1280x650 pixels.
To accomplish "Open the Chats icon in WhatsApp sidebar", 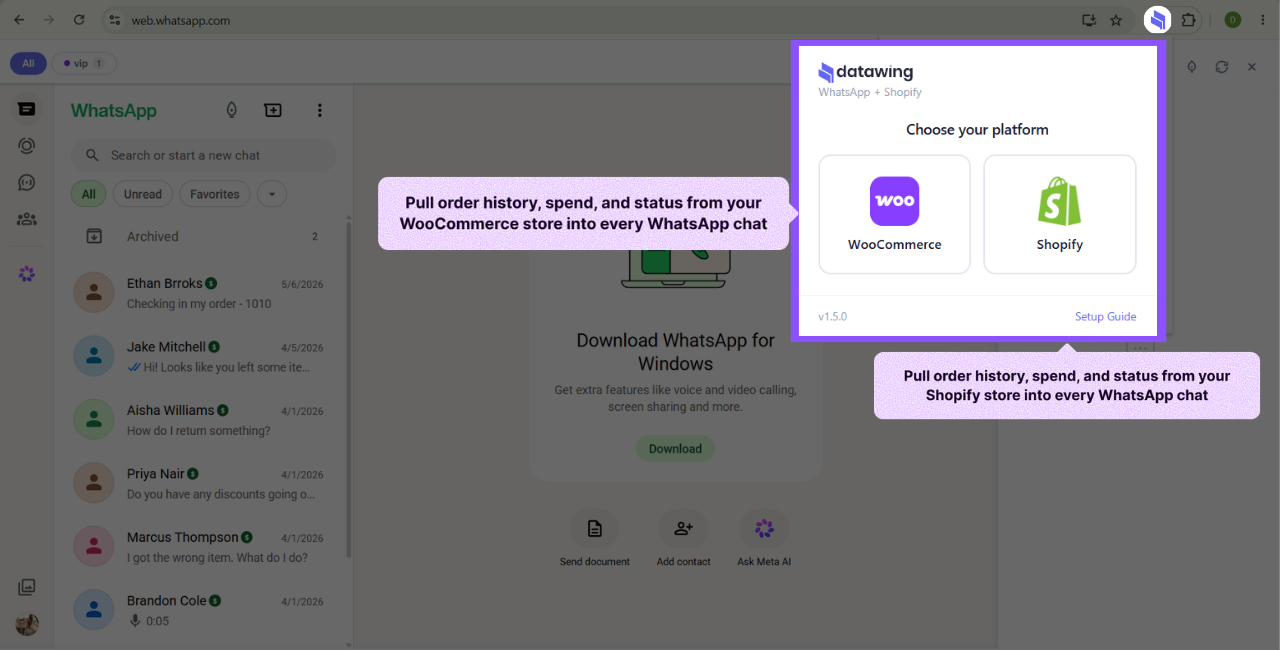I will click(27, 109).
